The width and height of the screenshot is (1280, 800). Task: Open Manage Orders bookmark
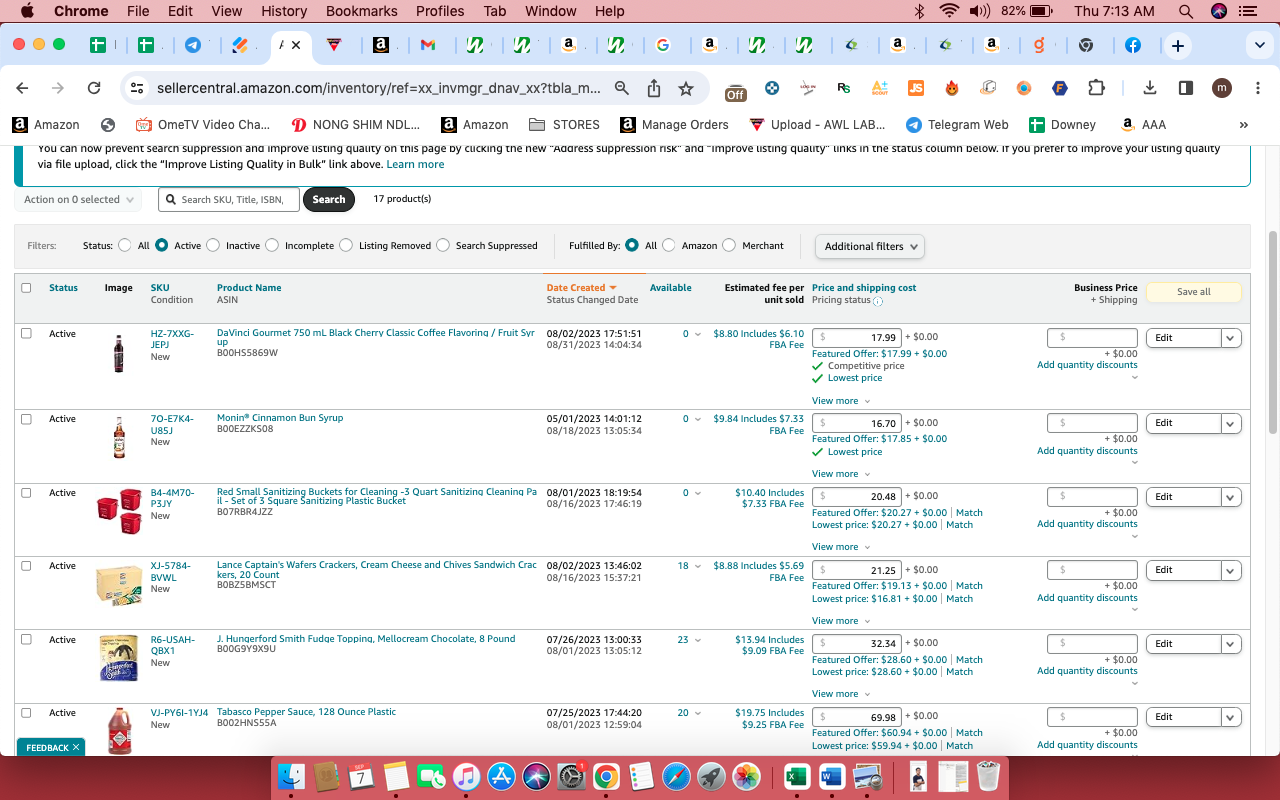[674, 125]
